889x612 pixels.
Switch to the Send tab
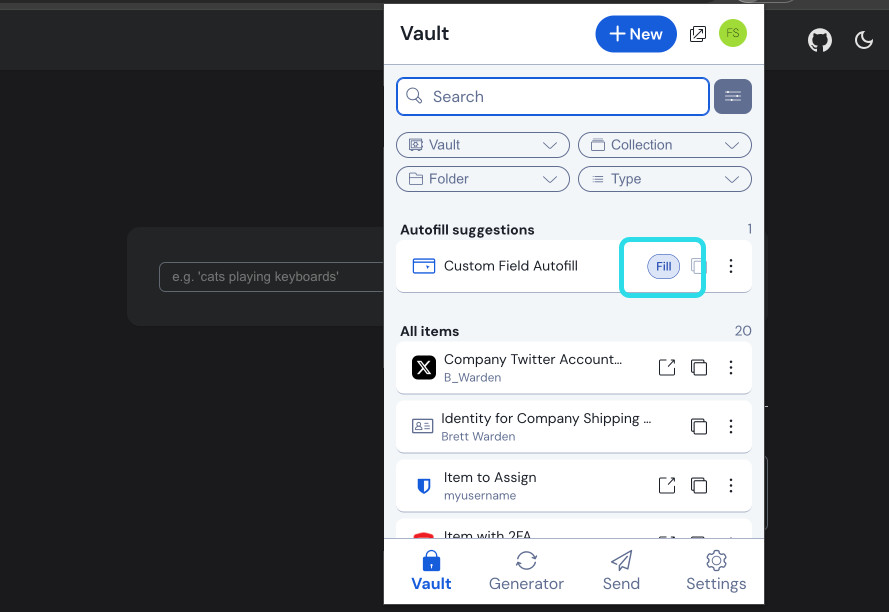621,571
